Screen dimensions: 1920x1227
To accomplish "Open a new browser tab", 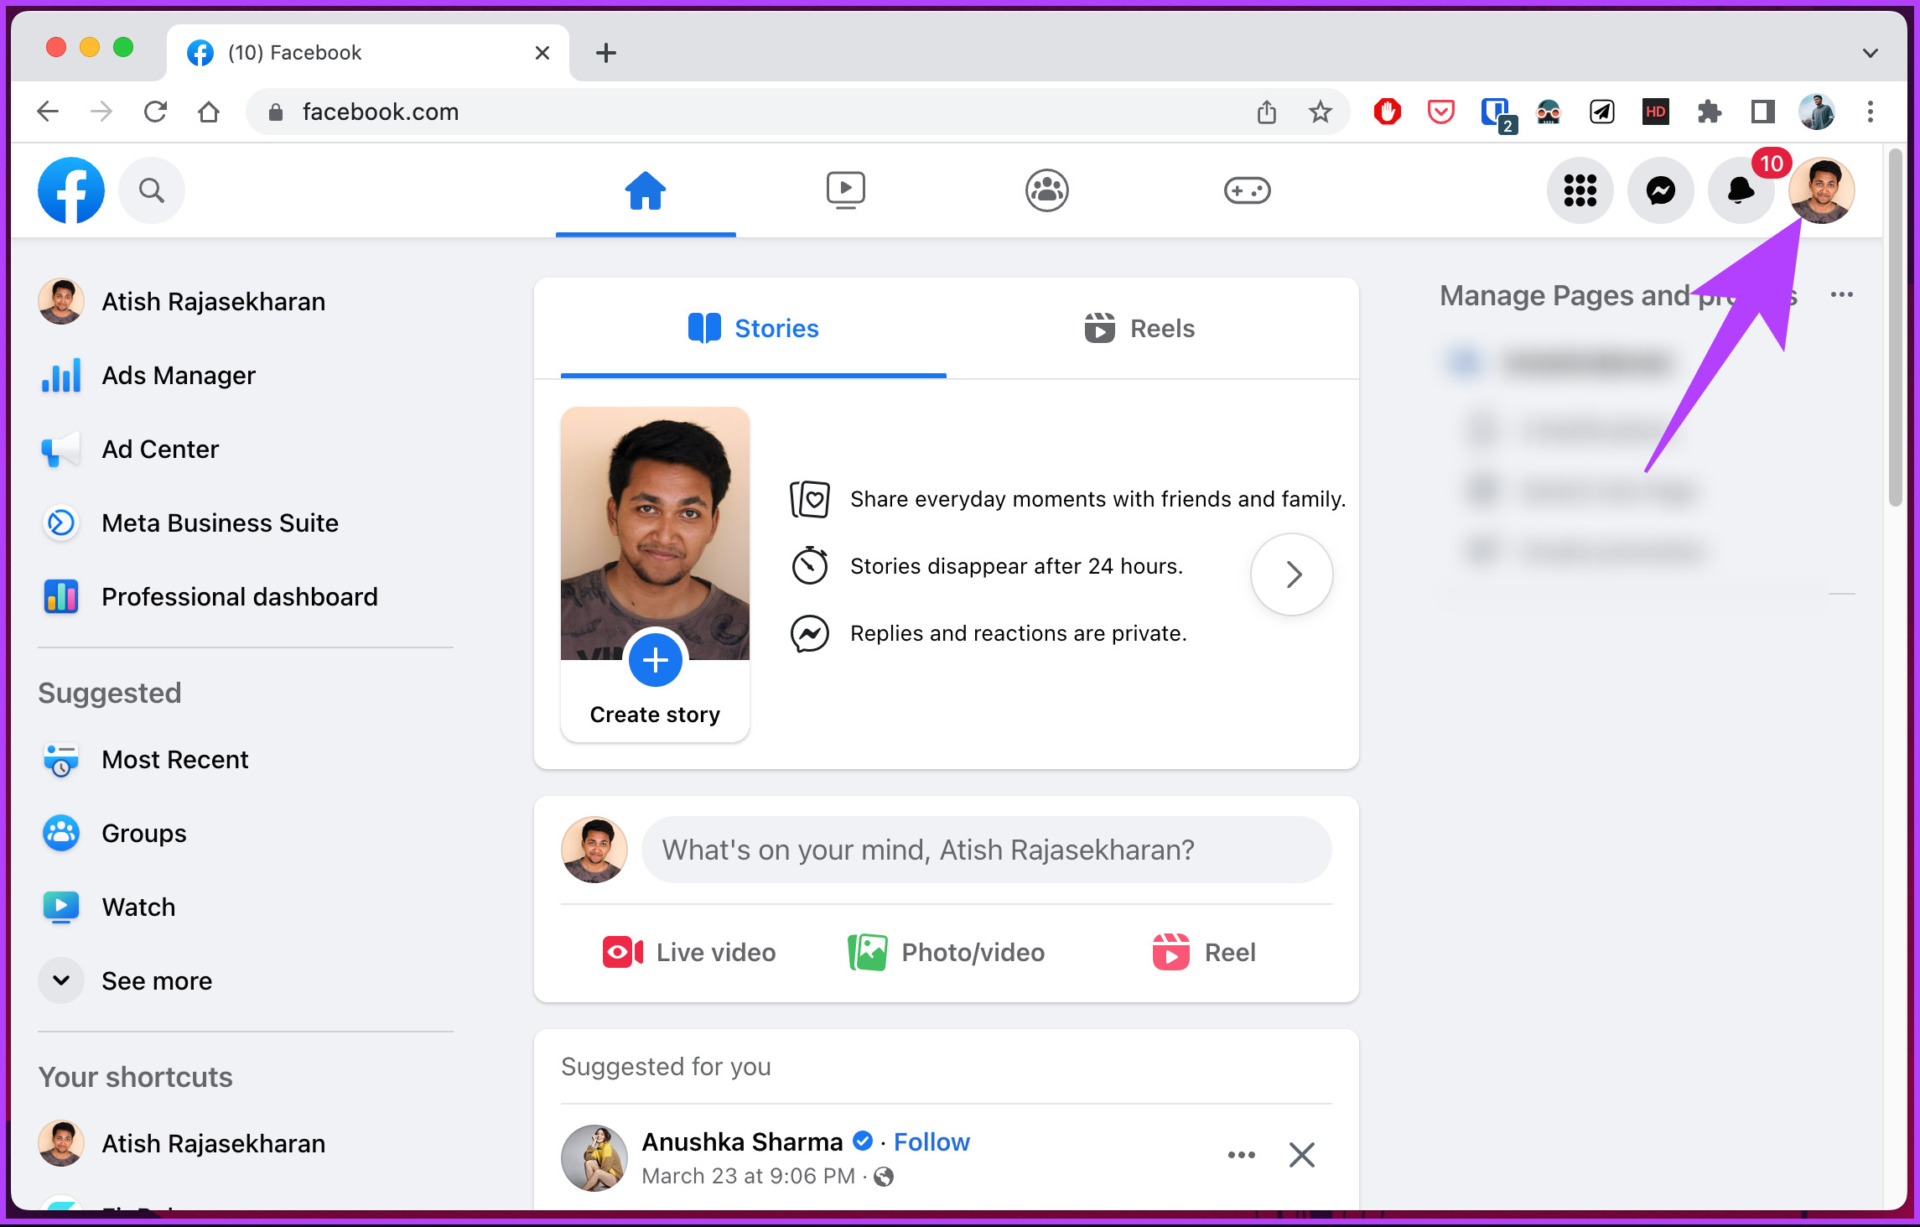I will coord(605,52).
